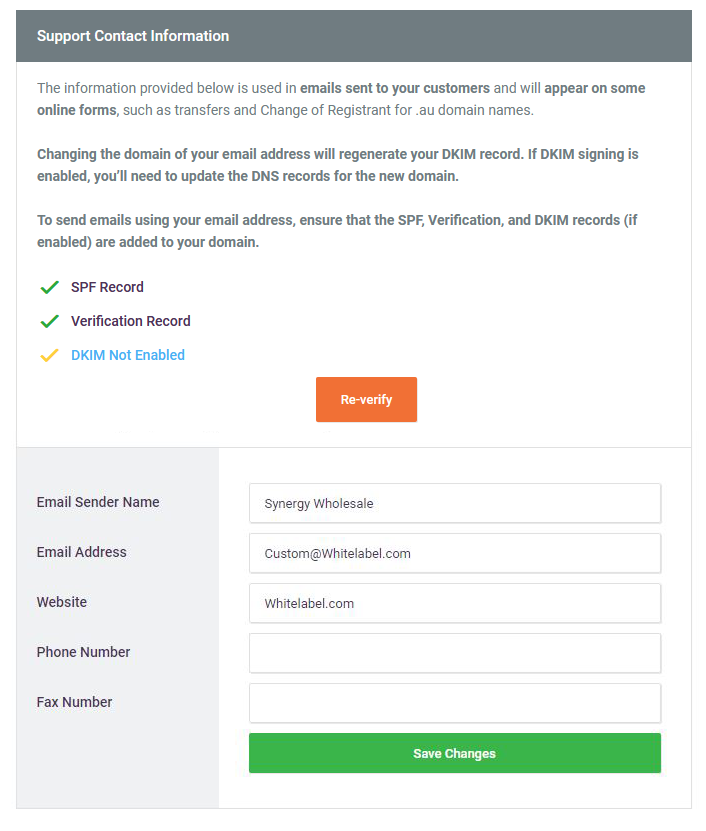This screenshot has height=831, width=706.
Task: Click the Email Sender Name label
Action: 98,502
